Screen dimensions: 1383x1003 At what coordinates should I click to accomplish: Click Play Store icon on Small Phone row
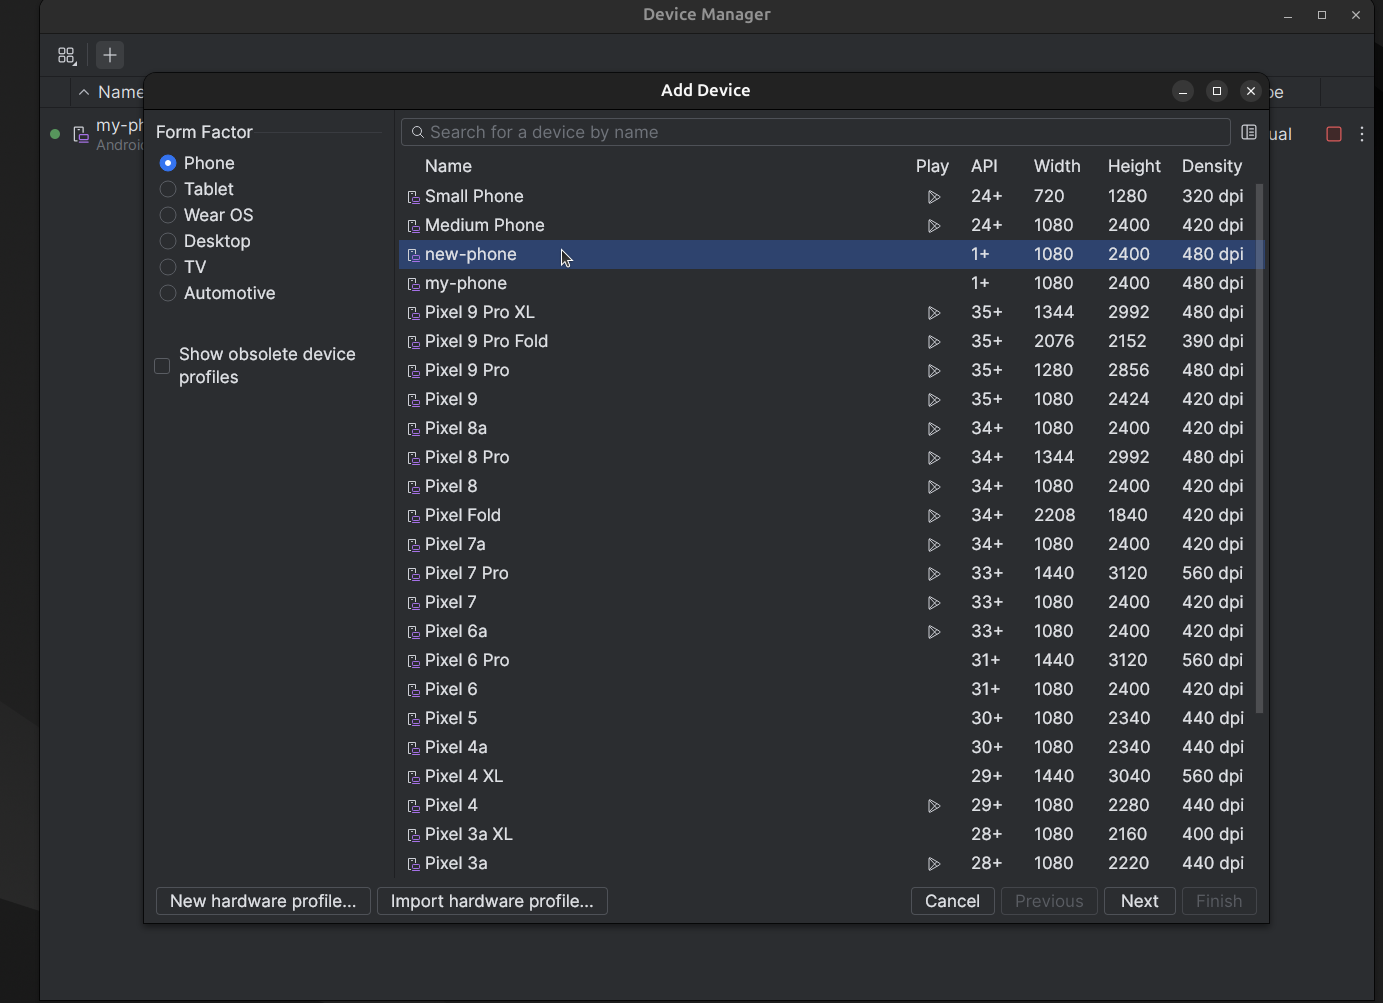click(x=933, y=197)
